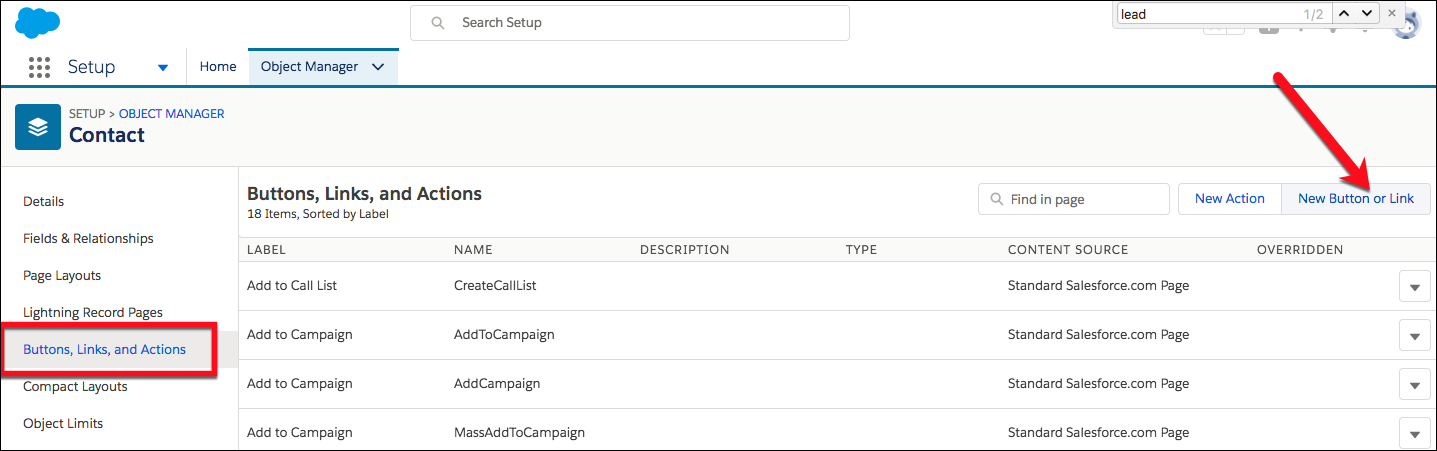Select Fields & Relationships in sidebar

pyautogui.click(x=88, y=238)
